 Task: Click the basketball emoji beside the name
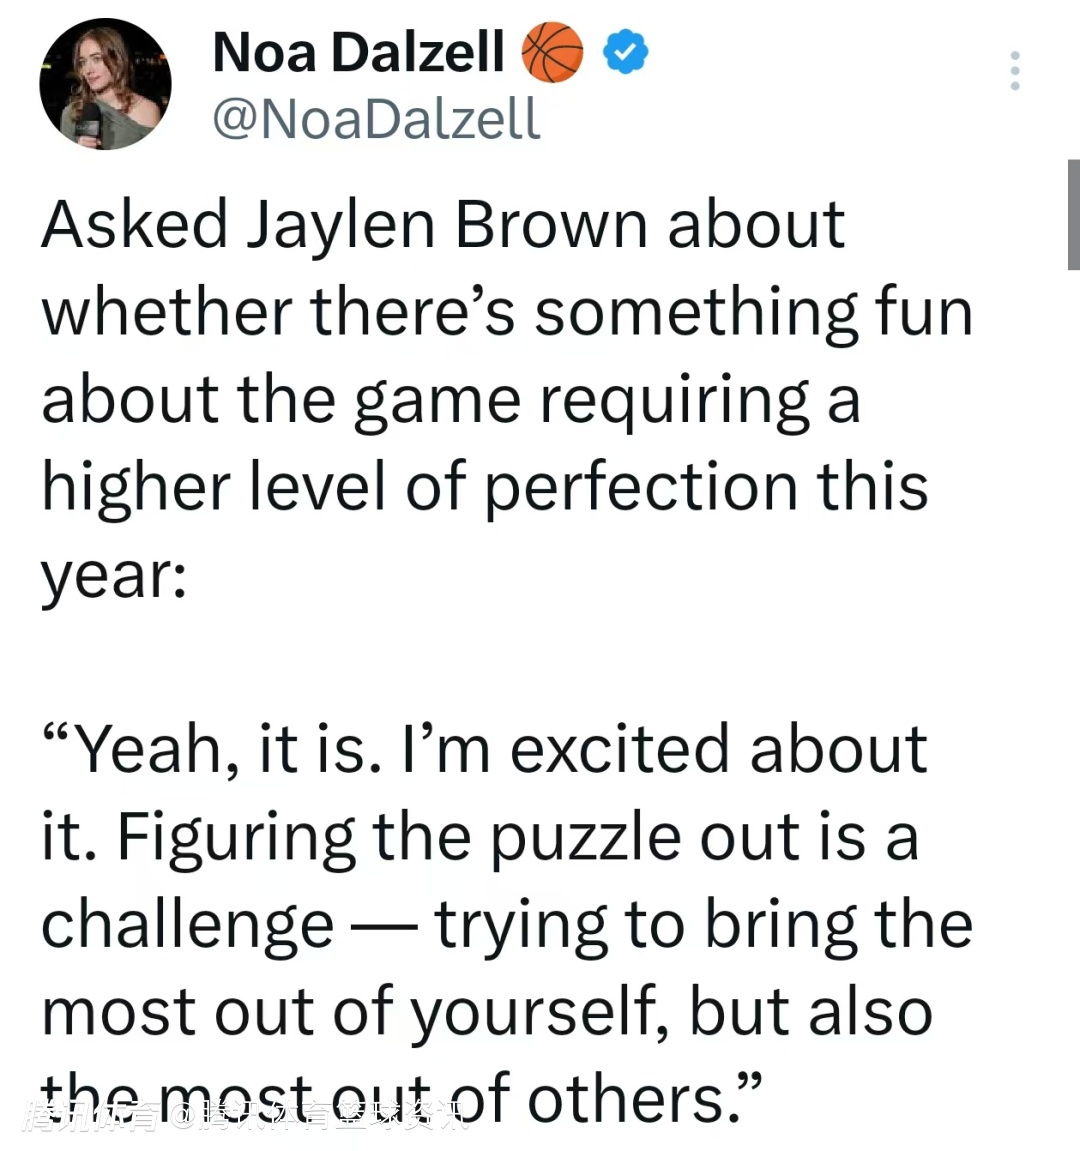tap(552, 53)
